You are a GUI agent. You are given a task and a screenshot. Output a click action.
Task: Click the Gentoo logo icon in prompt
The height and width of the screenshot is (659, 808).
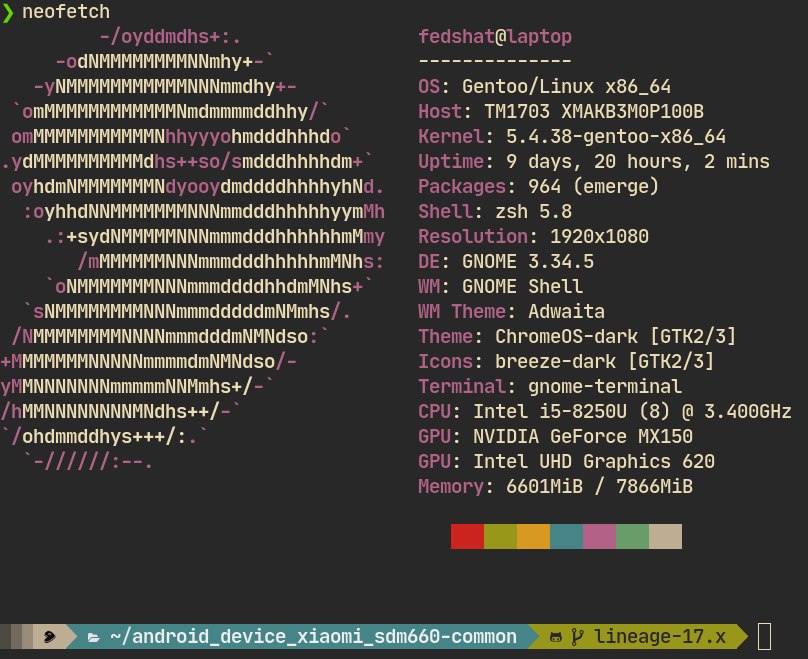coord(49,637)
